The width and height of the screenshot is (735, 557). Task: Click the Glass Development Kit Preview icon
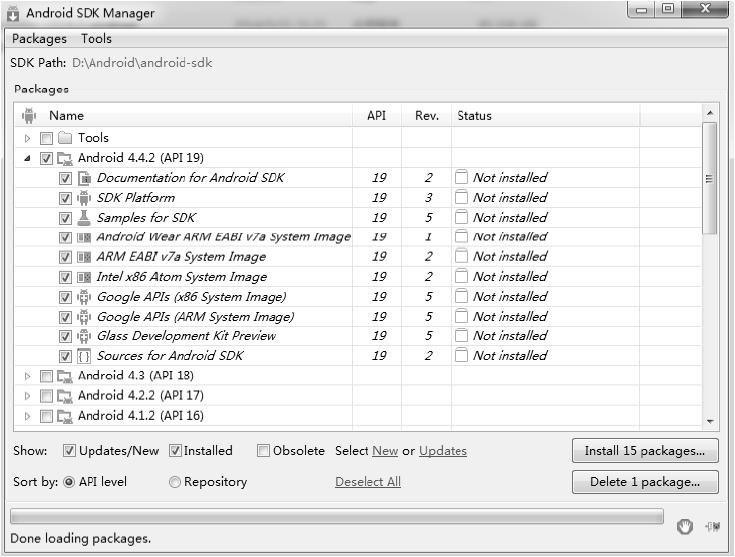[x=84, y=336]
